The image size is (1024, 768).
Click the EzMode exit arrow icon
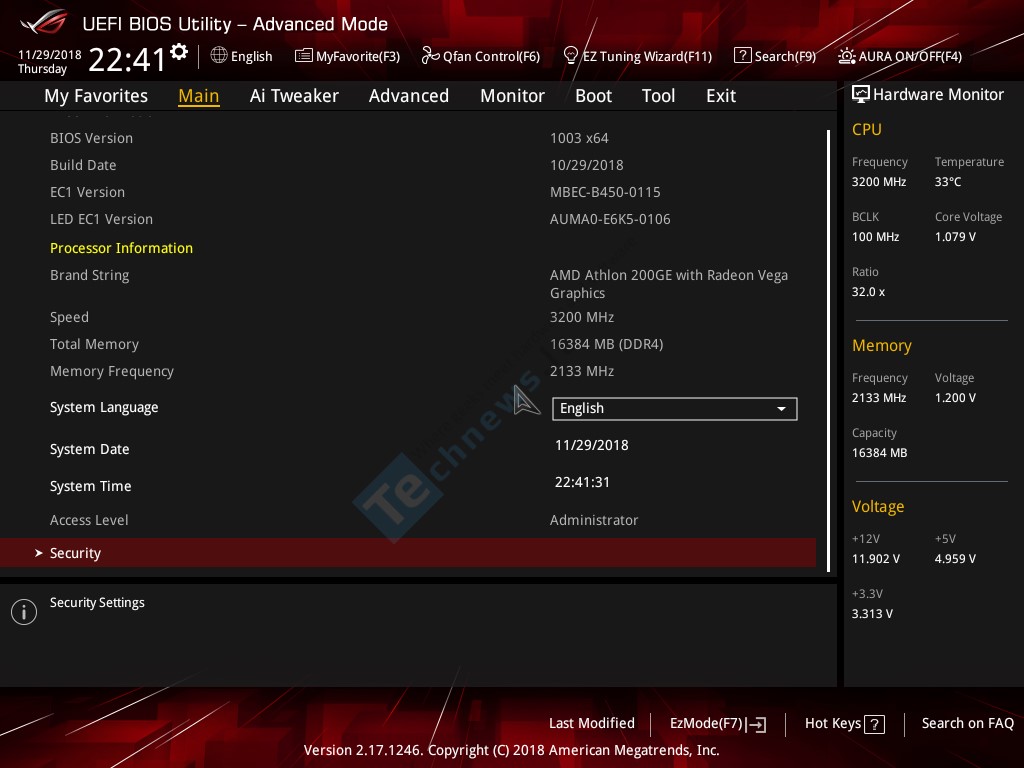click(x=756, y=724)
